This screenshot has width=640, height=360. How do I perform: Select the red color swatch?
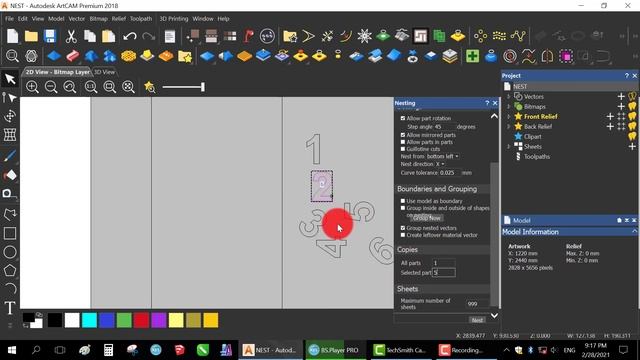[x=141, y=320]
